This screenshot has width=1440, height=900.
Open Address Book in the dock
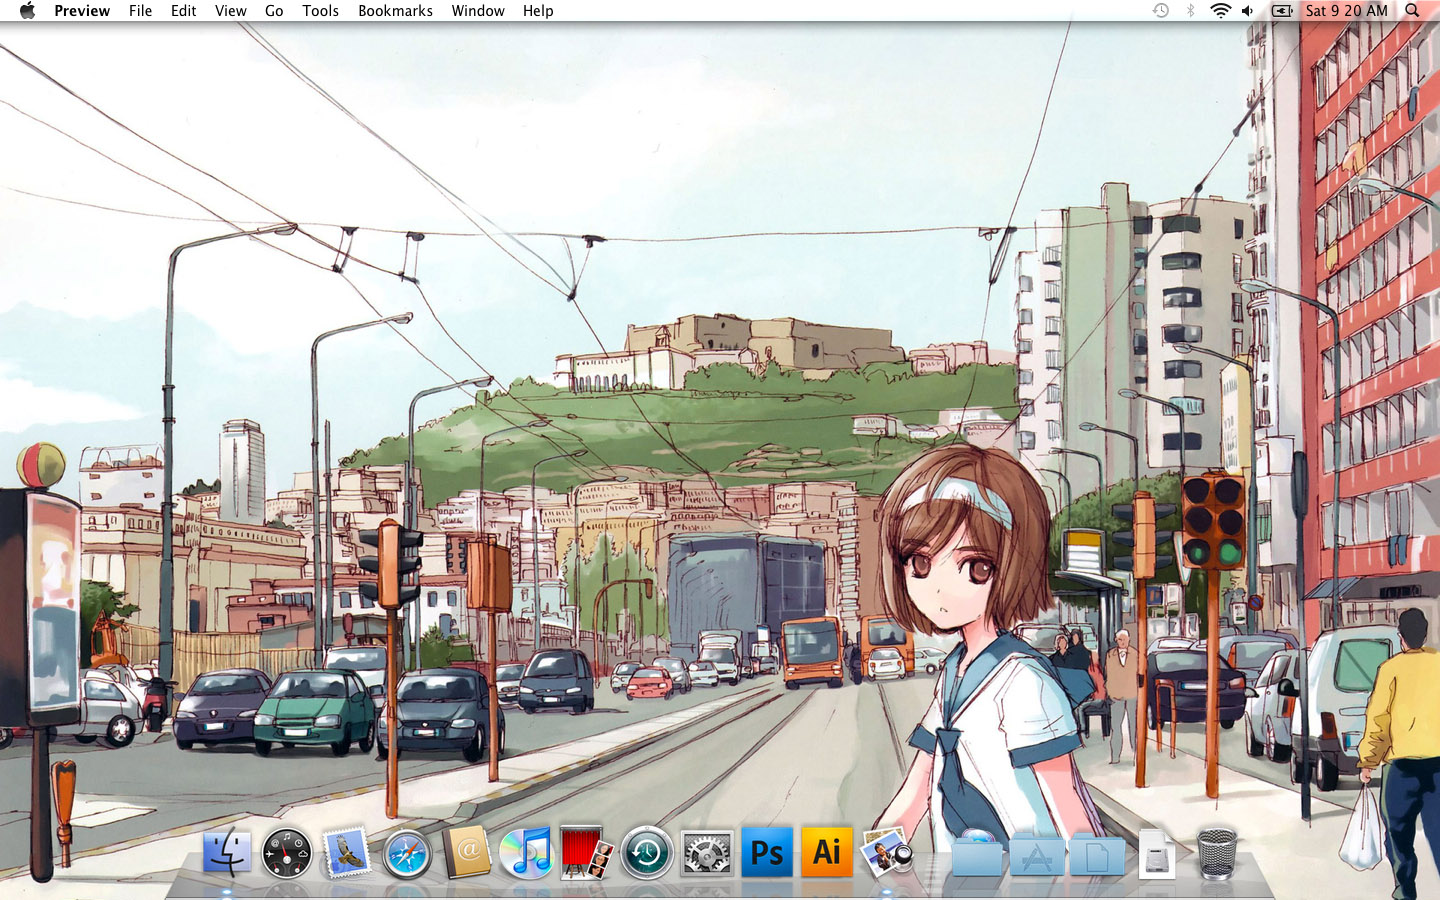coord(467,853)
